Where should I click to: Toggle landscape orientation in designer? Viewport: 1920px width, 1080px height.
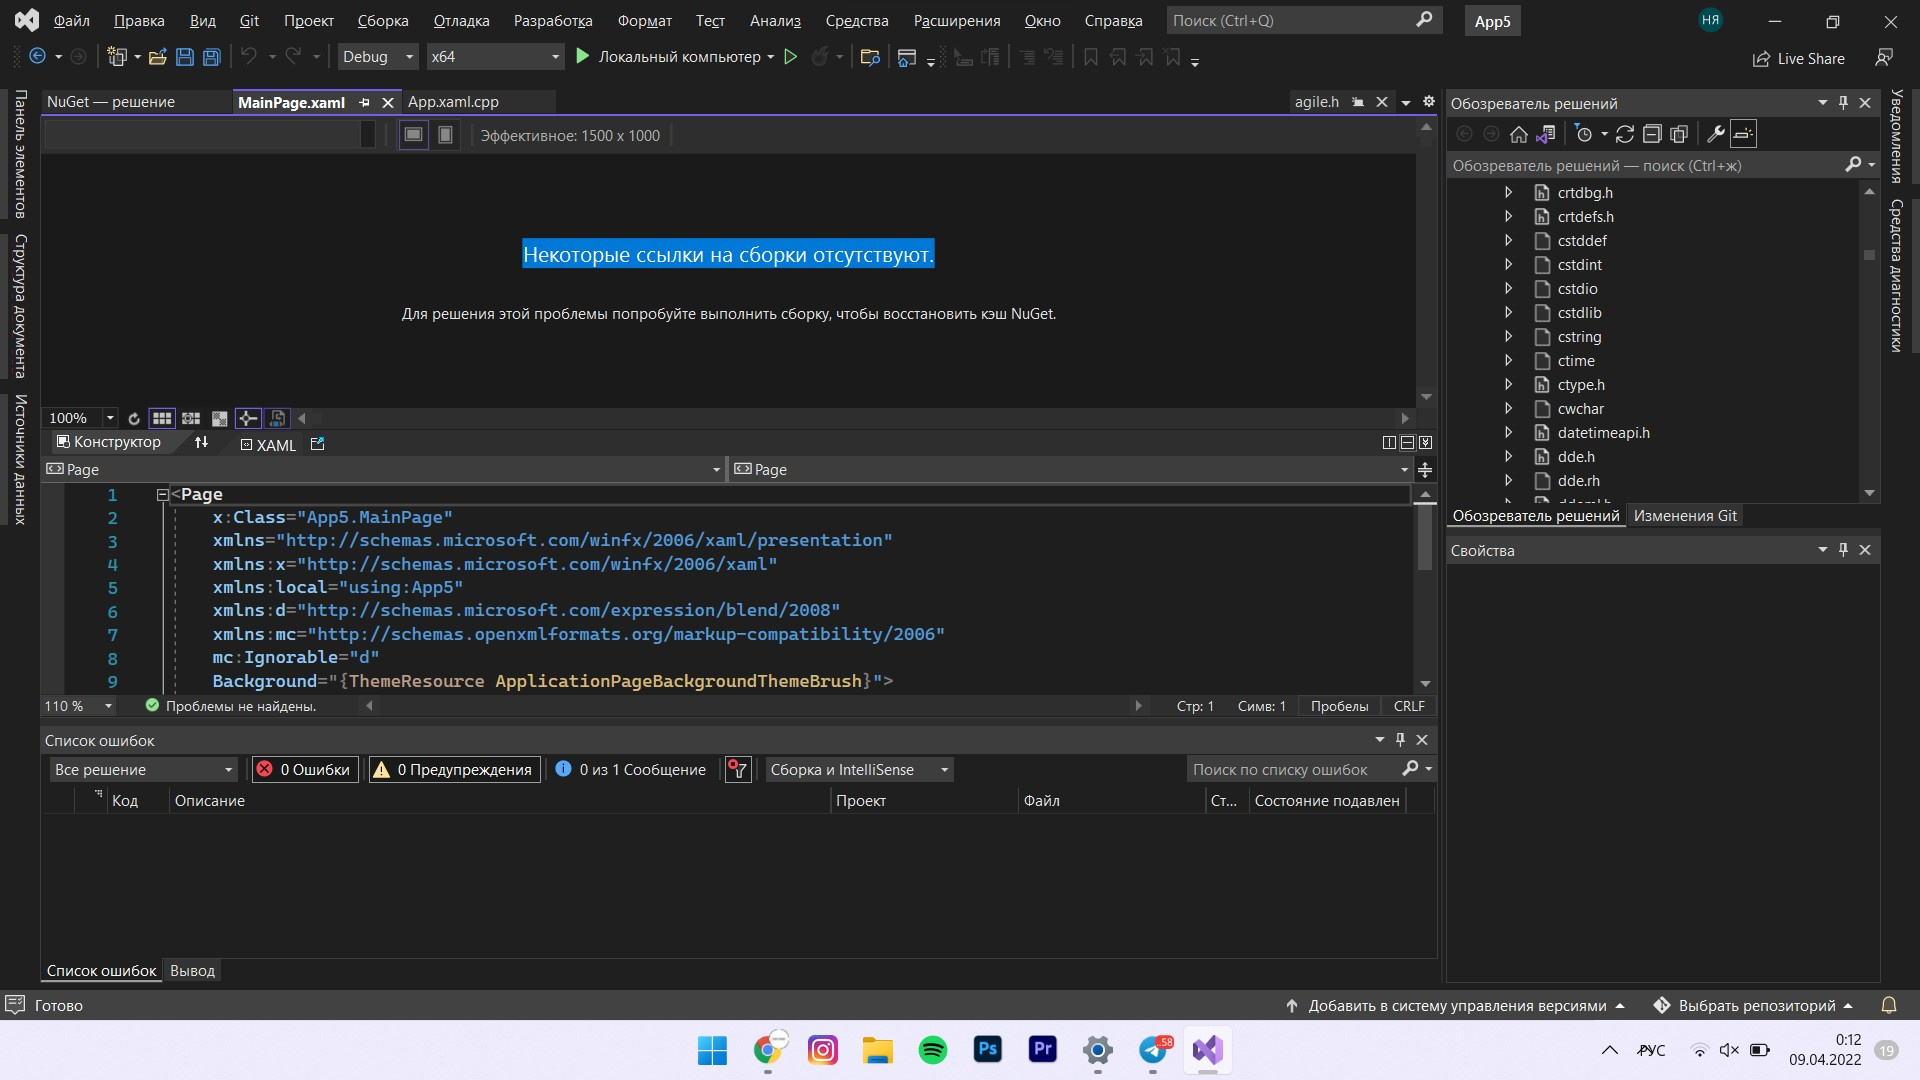(x=413, y=135)
